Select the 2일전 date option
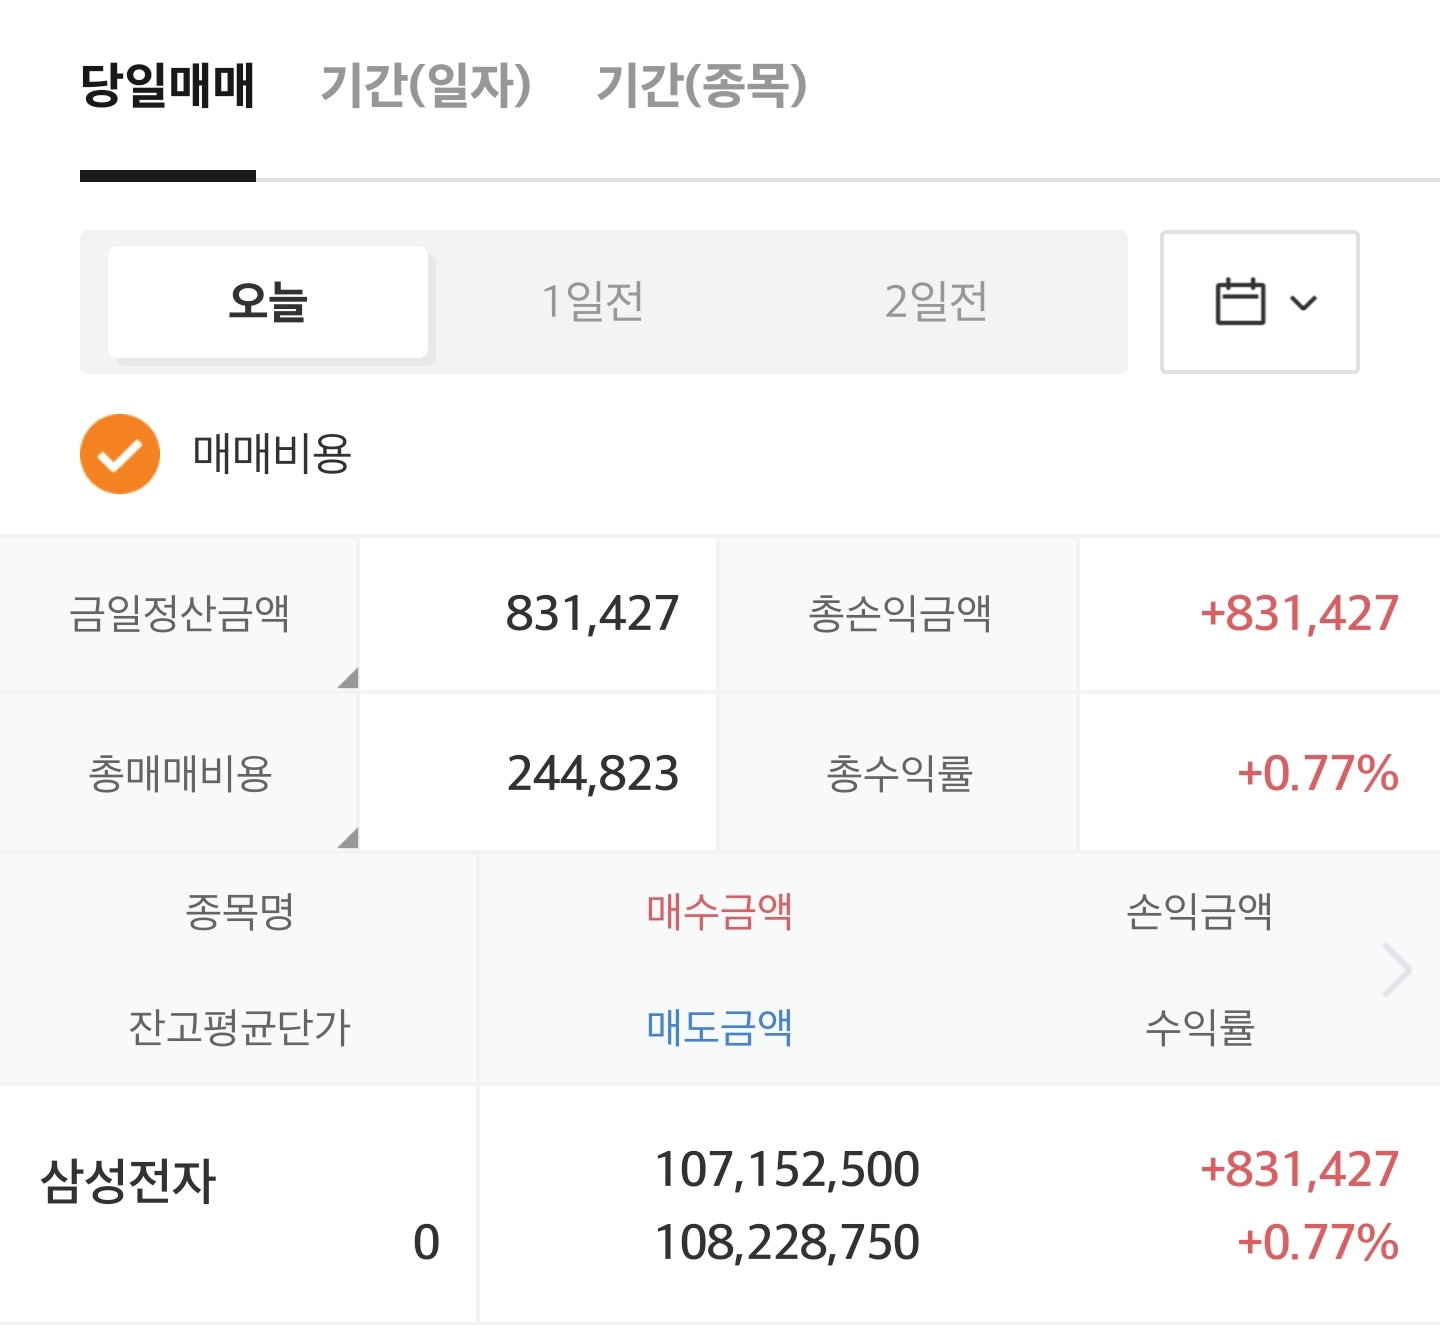Viewport: 1440px width, 1325px height. (936, 302)
